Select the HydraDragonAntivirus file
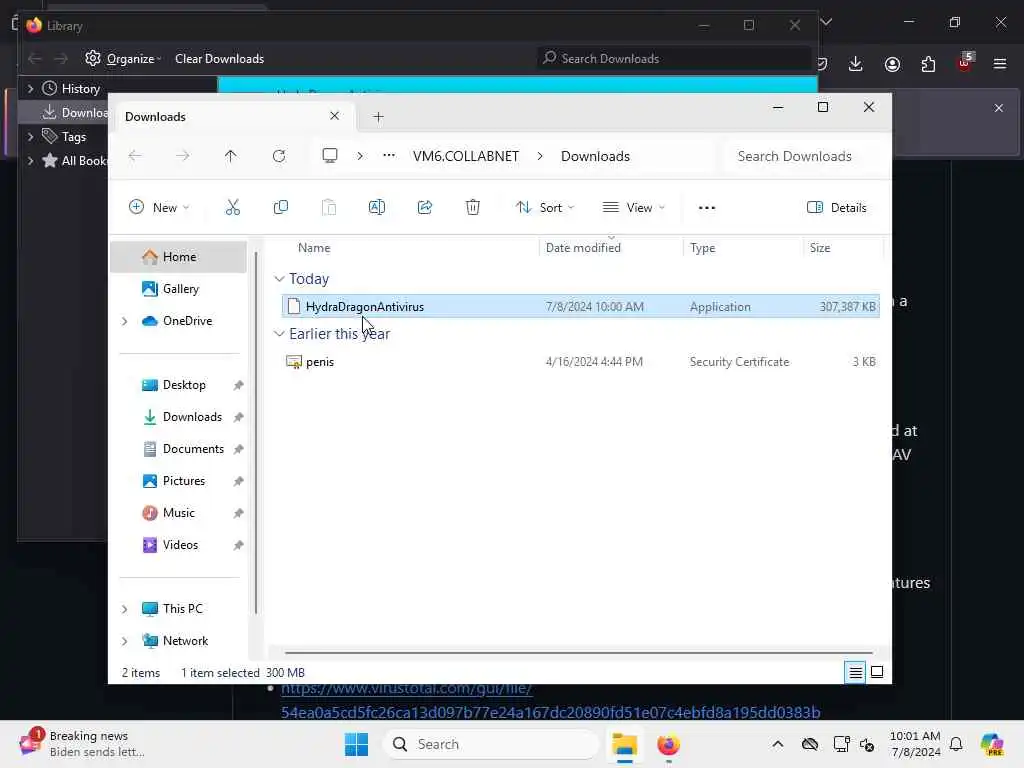 click(581, 306)
